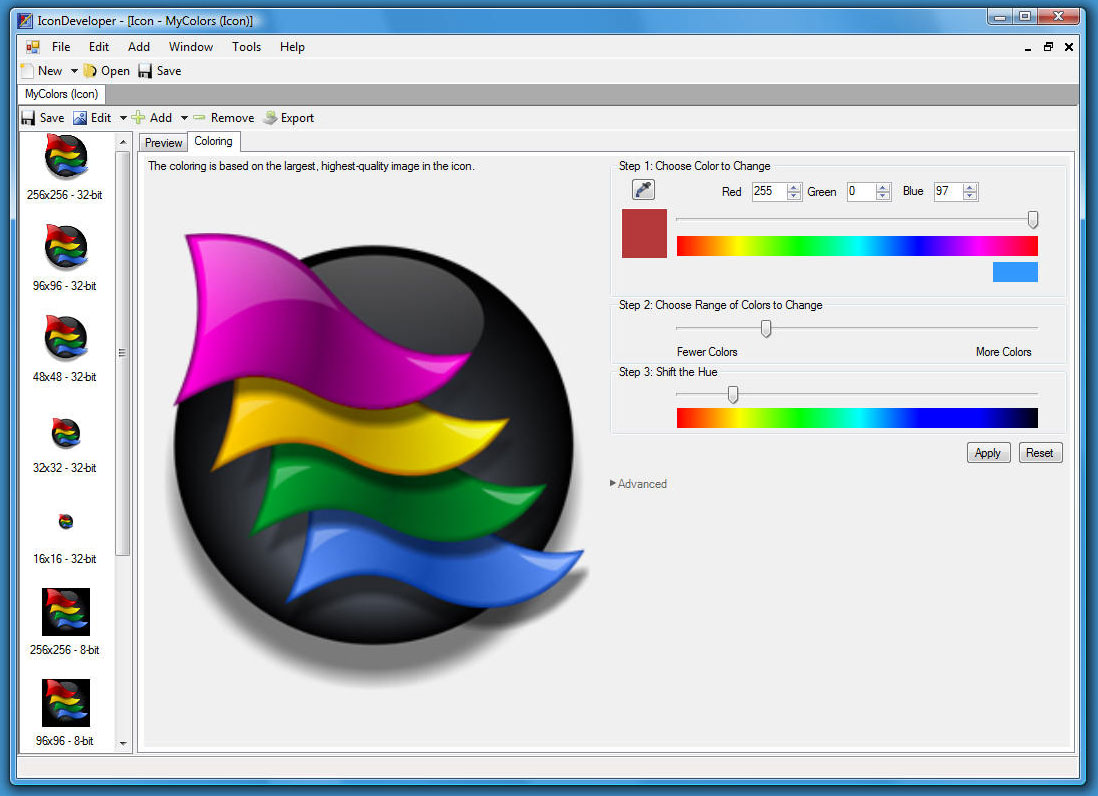Click the Red value spinner arrows
The height and width of the screenshot is (796, 1098).
coord(793,191)
